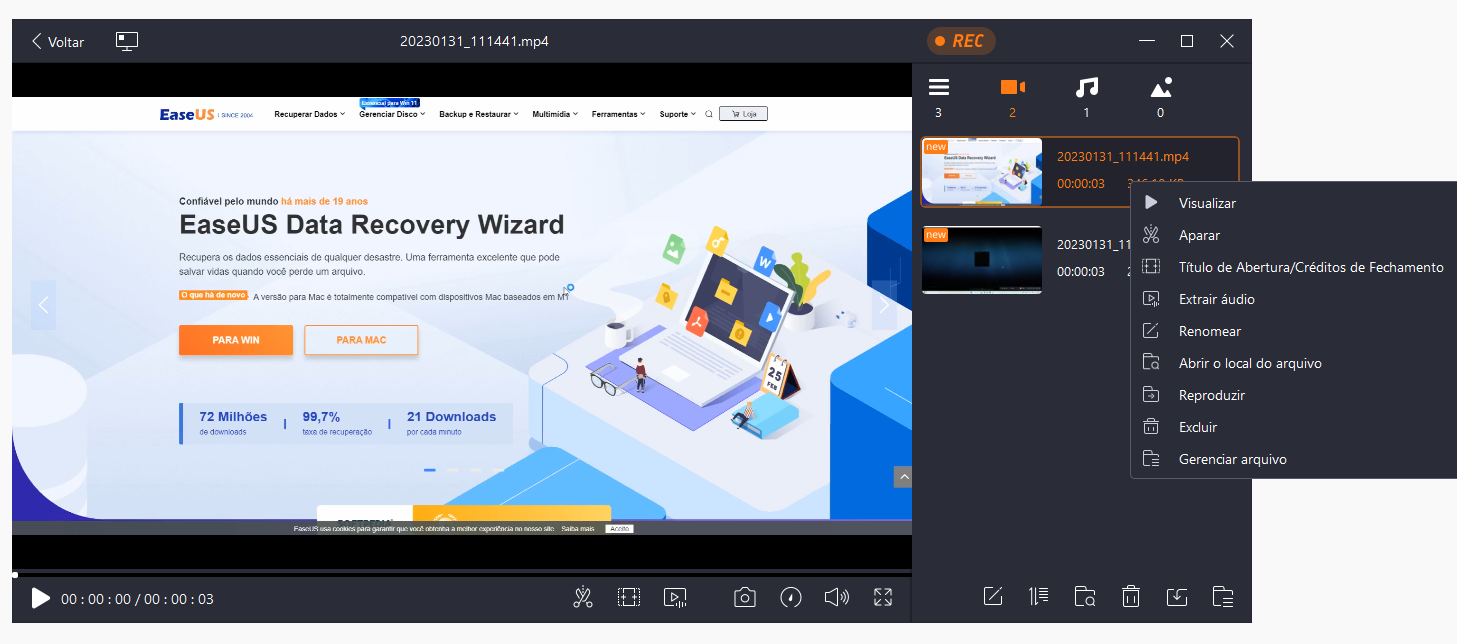1457x644 pixels.
Task: Click the trash icon beside Excluir
Action: 1151,427
